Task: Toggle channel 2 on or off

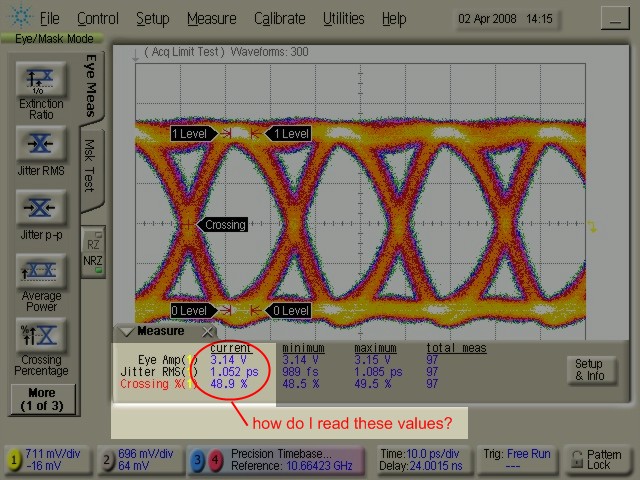Action: 108,459
